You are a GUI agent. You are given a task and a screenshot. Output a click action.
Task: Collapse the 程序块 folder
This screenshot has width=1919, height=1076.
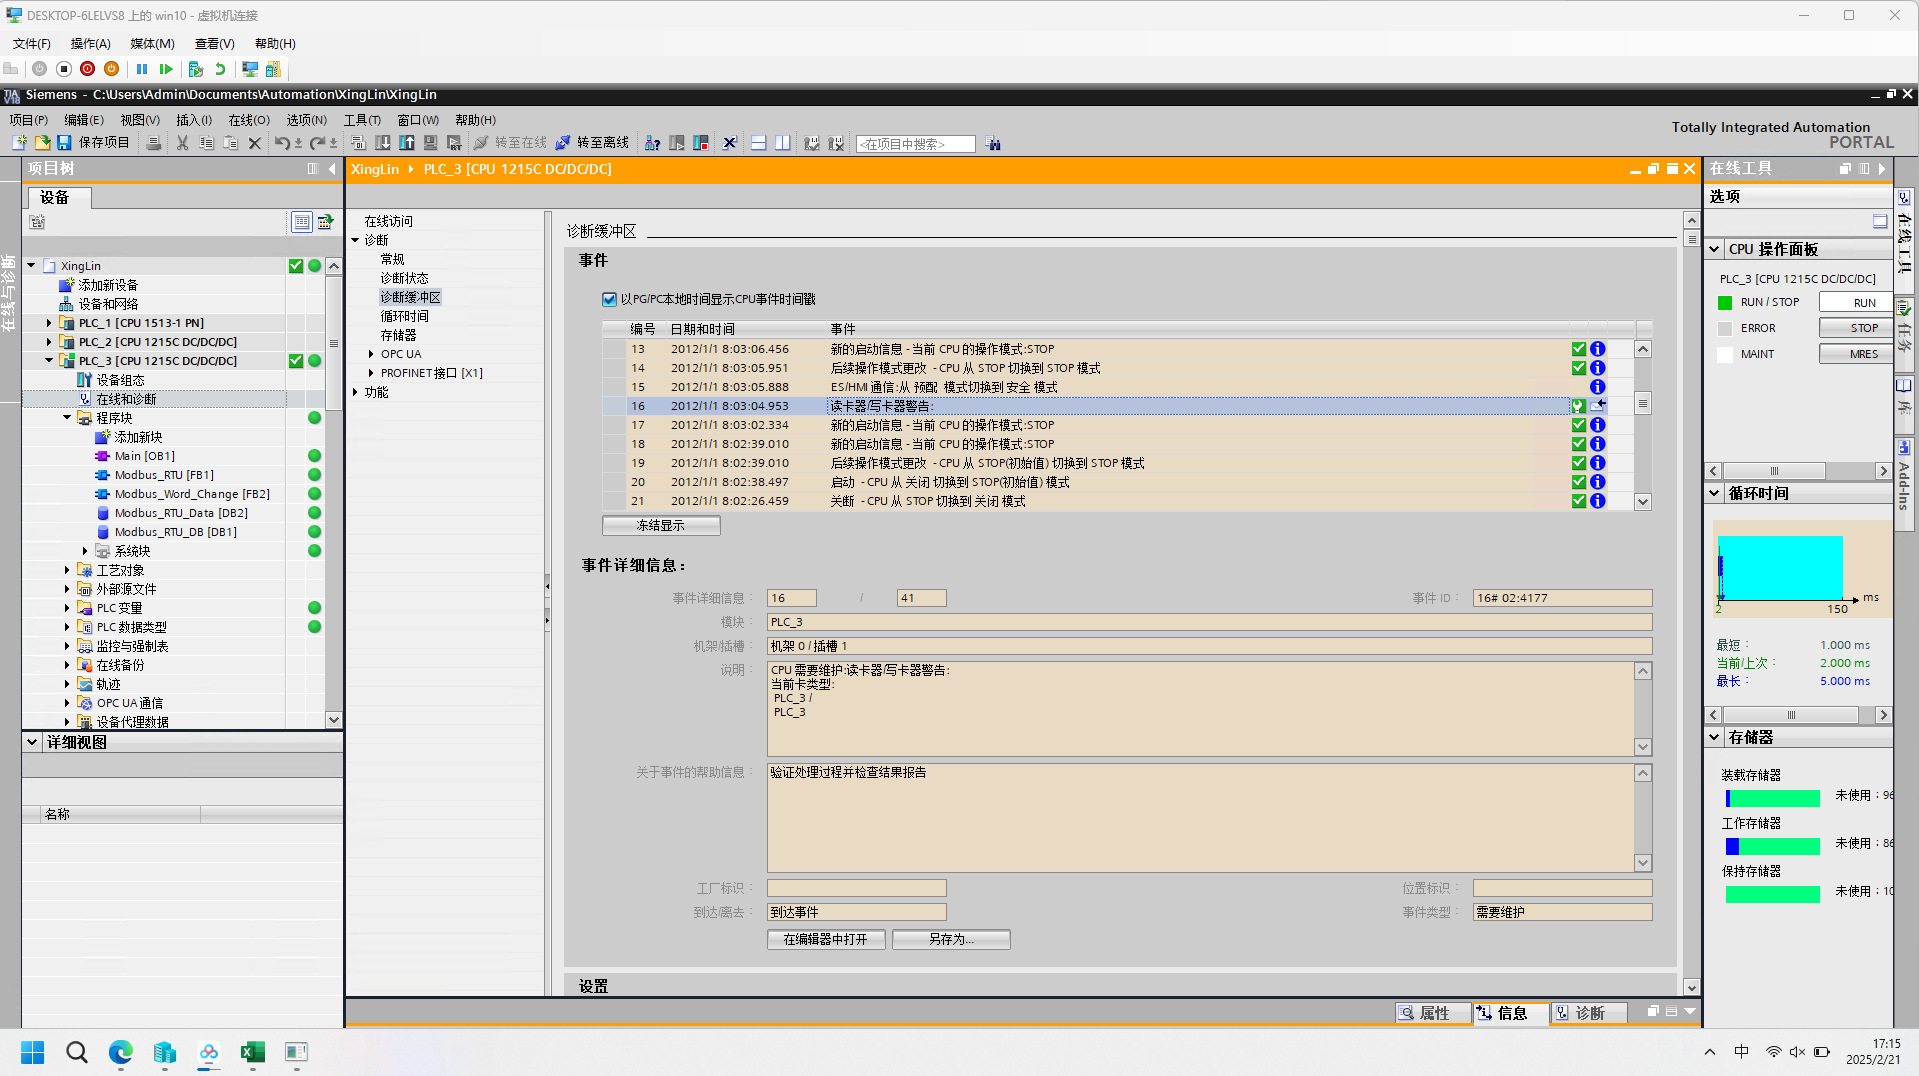pos(67,418)
